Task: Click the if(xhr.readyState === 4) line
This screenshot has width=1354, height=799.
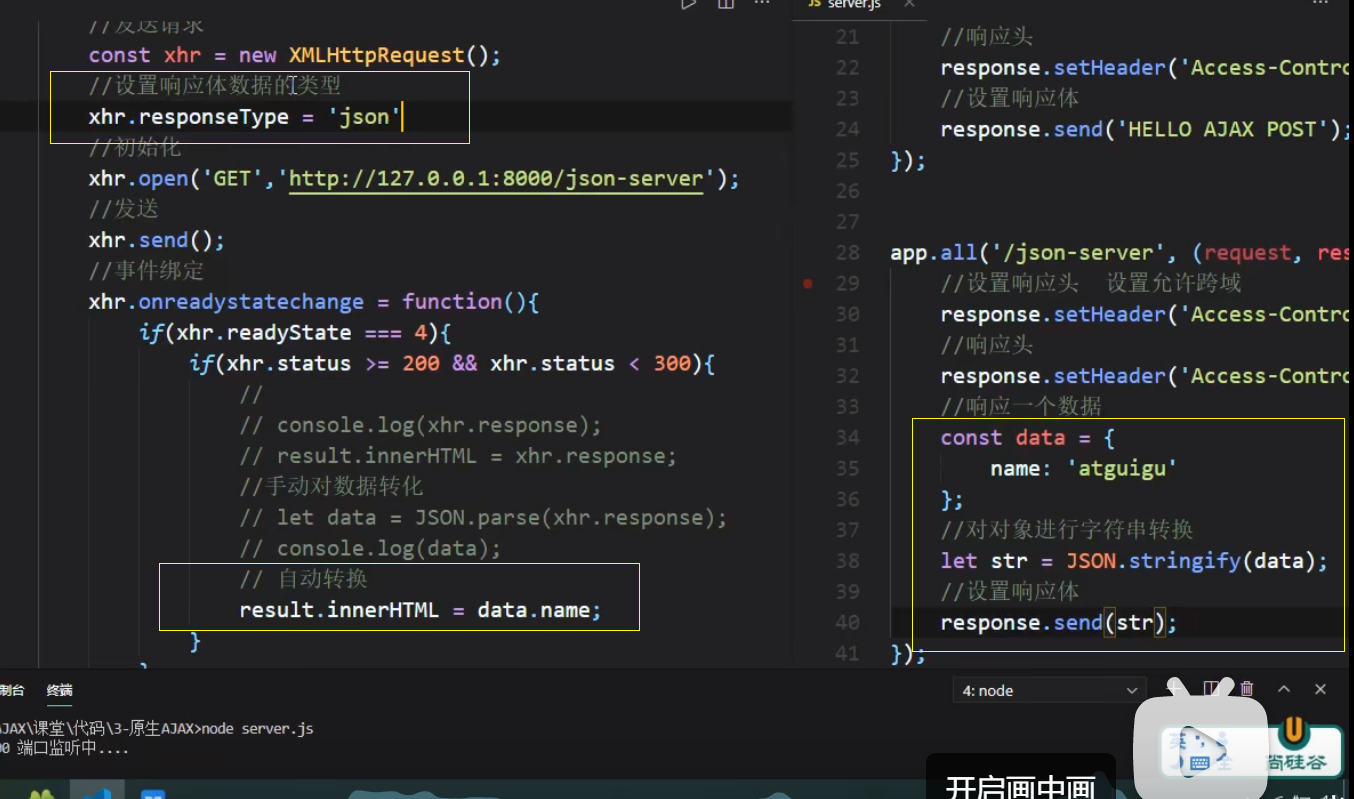Action: click(296, 333)
